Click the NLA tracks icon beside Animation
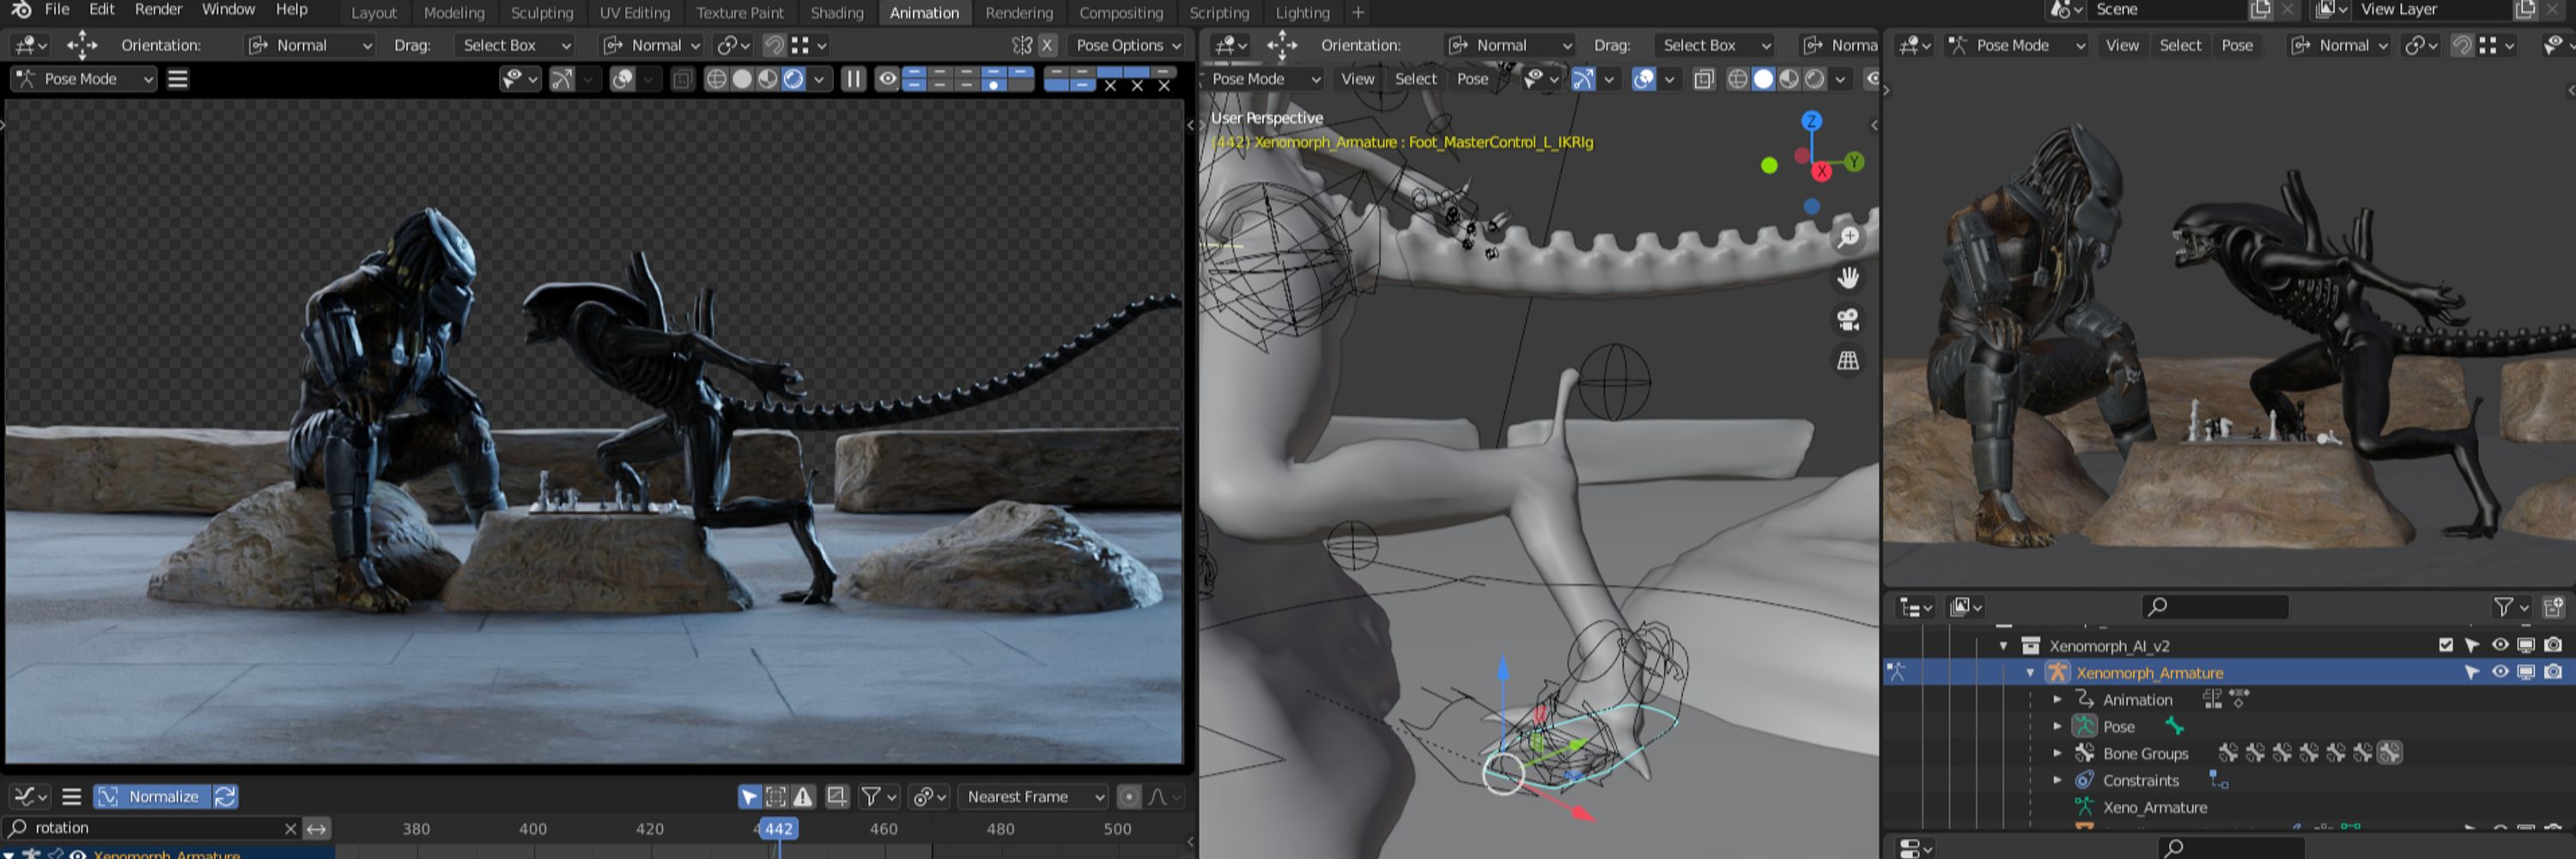 [x=2212, y=699]
